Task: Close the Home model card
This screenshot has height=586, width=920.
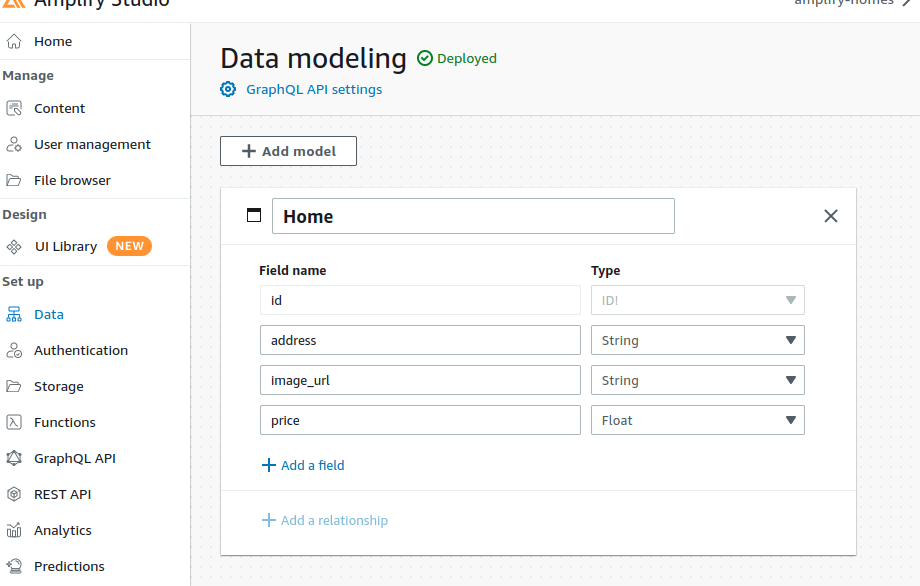Action: (x=831, y=216)
